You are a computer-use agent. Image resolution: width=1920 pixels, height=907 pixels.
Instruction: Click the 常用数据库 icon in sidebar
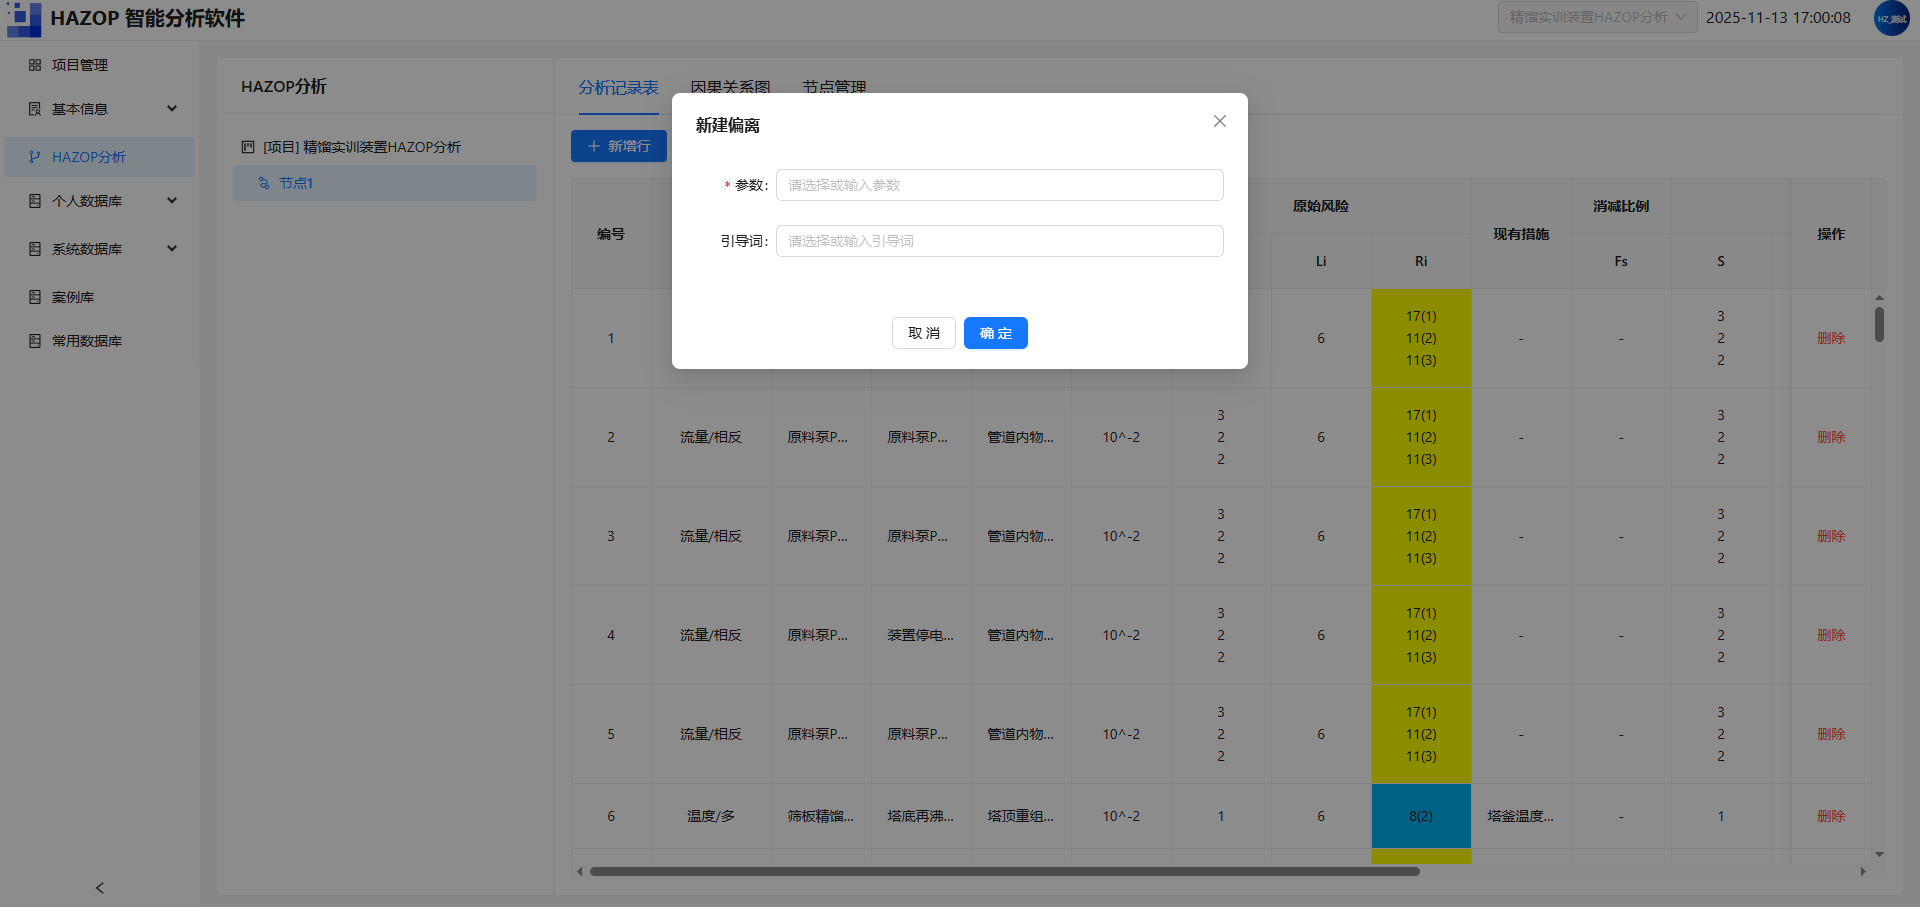(x=35, y=341)
